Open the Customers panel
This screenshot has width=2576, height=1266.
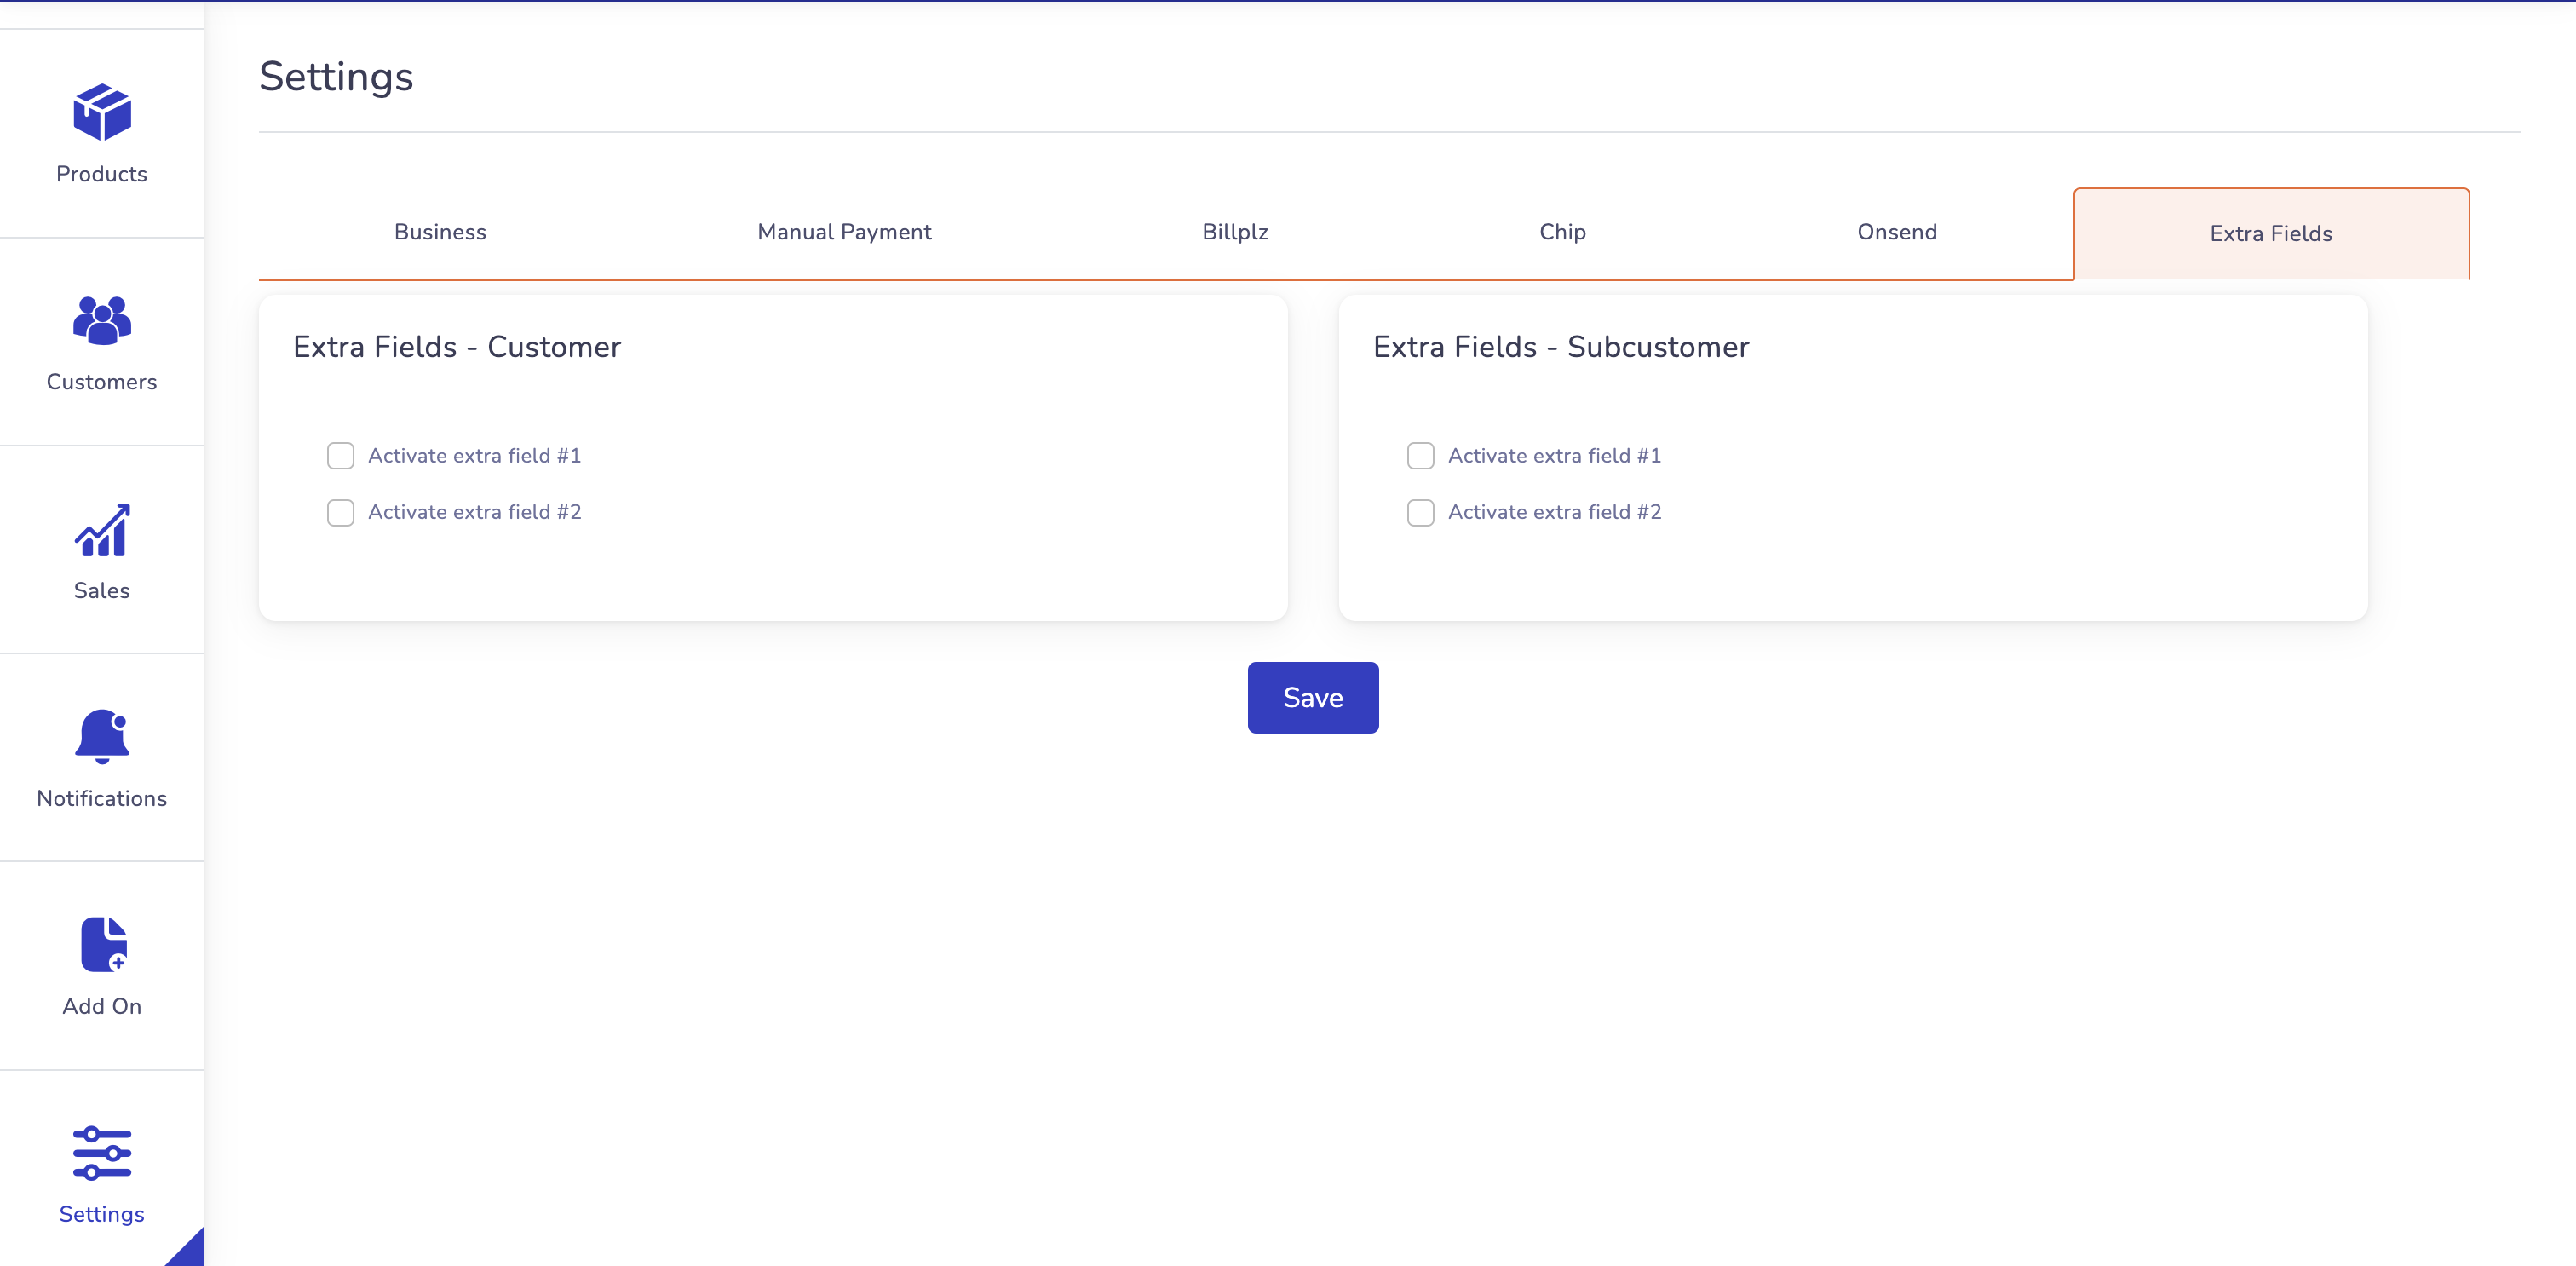(102, 340)
